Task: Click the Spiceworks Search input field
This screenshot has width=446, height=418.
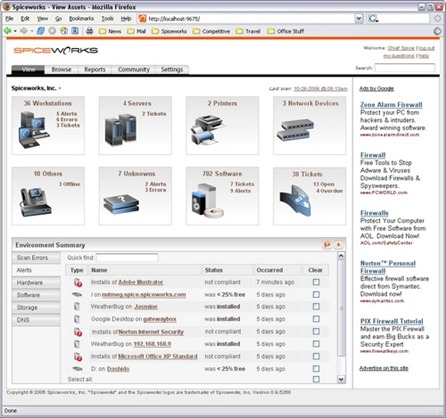Action: [x=405, y=68]
